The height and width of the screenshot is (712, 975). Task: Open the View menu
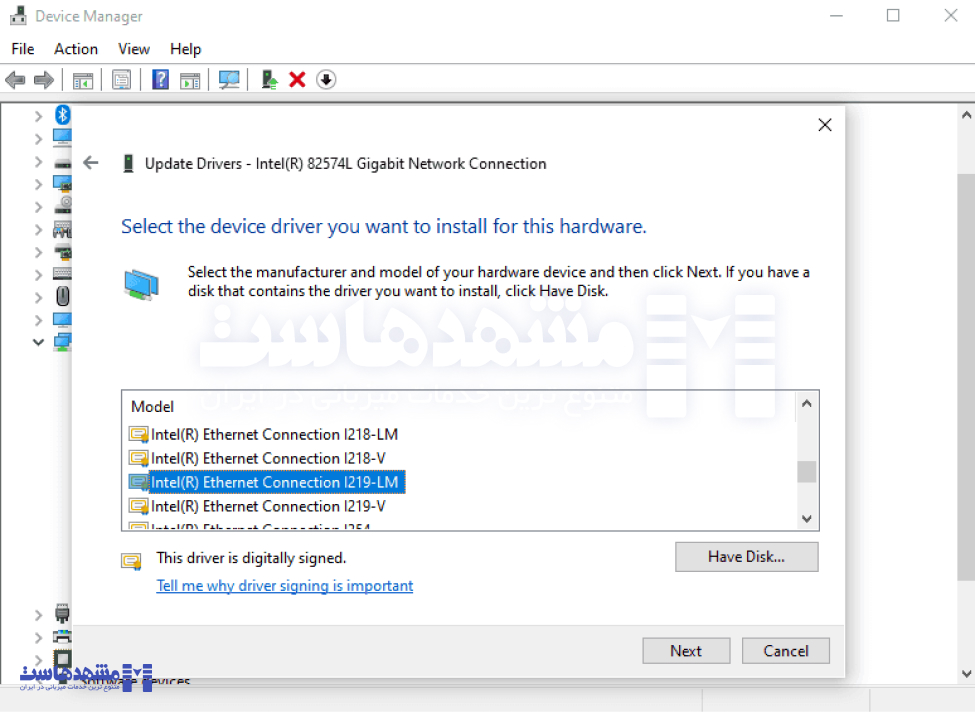[x=134, y=49]
